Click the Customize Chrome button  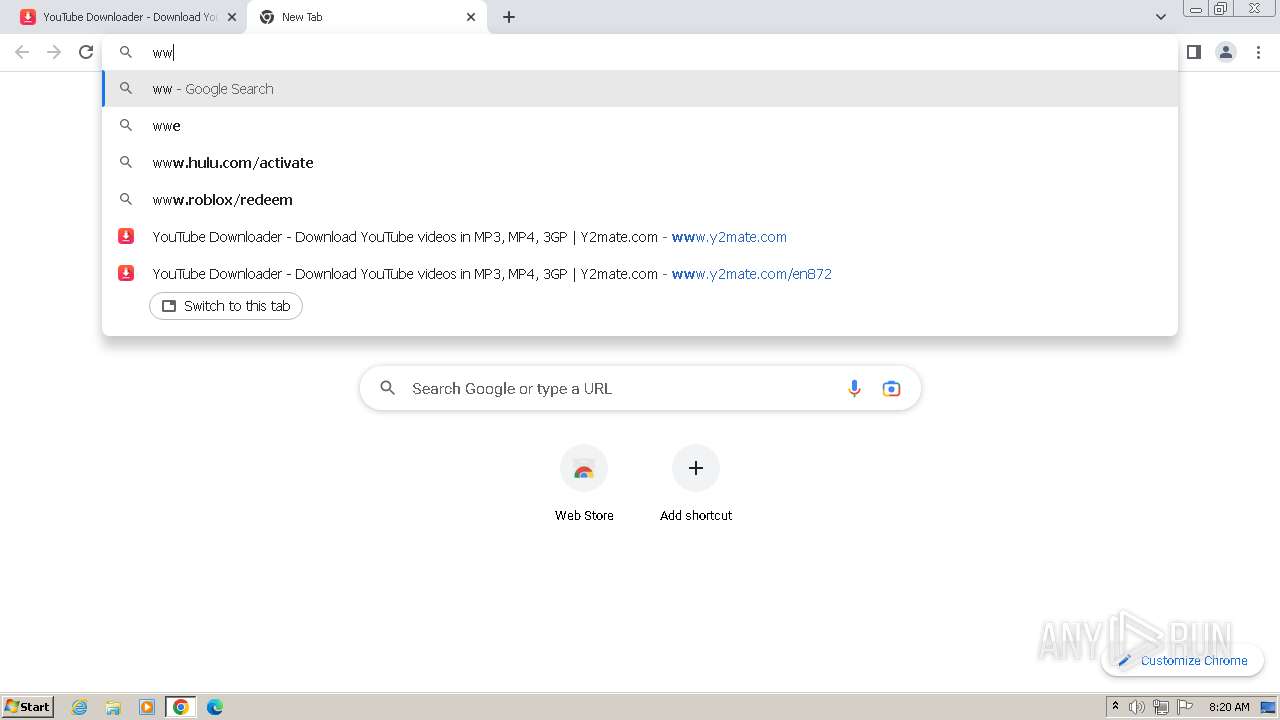(x=1182, y=660)
